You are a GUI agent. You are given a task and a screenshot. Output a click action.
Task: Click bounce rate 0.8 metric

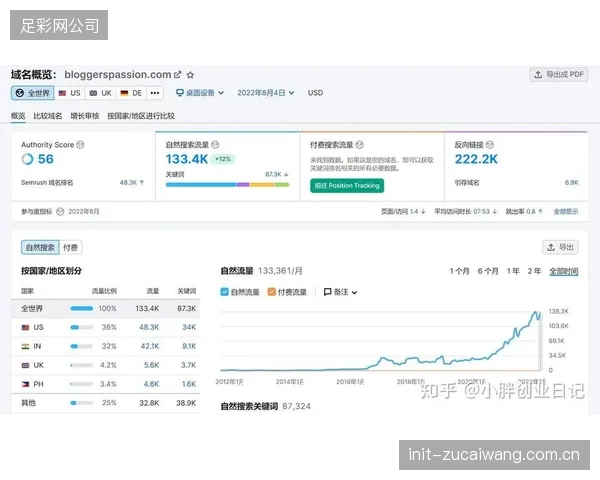[524, 212]
